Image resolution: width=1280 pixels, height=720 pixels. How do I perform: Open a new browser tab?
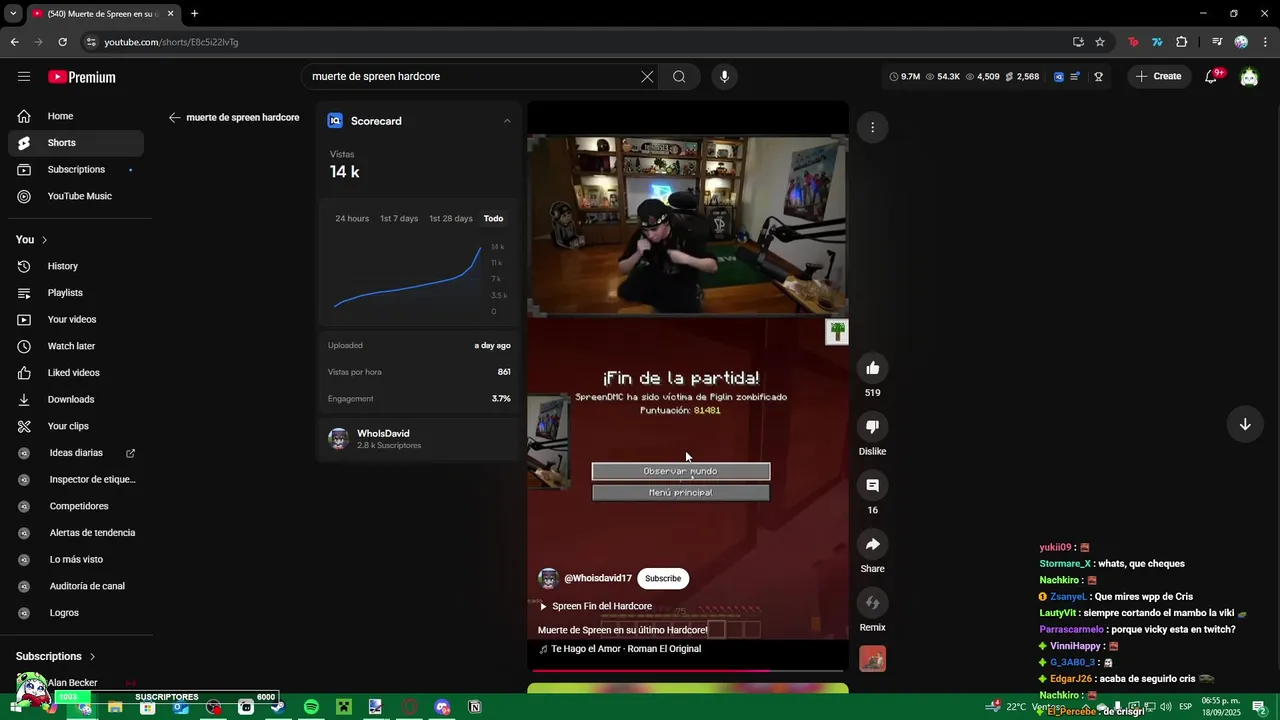(x=194, y=14)
